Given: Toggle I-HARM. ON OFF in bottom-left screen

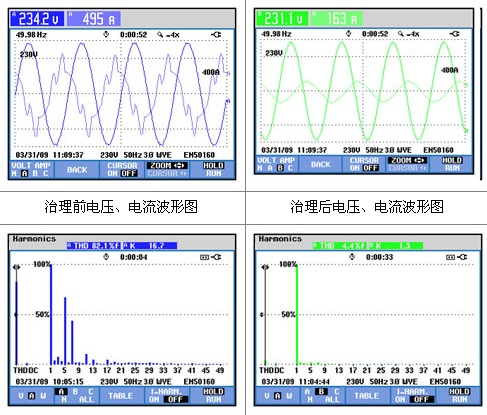Looking at the screenshot, I should tap(167, 395).
